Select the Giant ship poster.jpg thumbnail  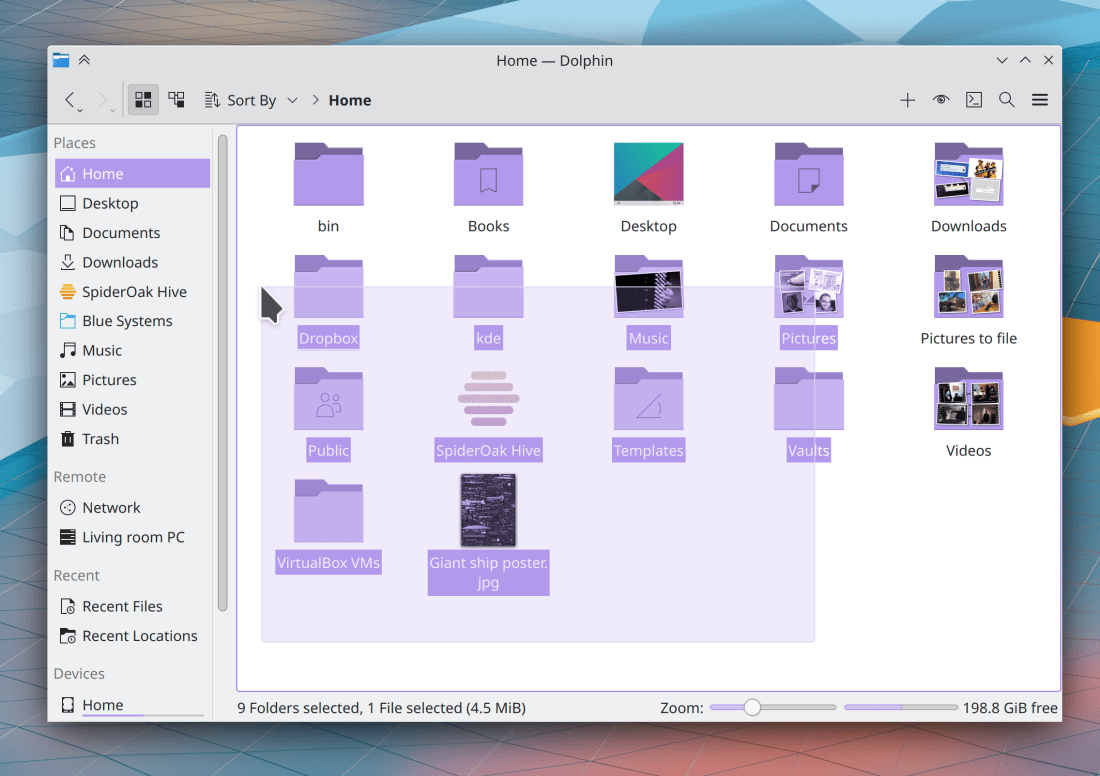pyautogui.click(x=488, y=510)
